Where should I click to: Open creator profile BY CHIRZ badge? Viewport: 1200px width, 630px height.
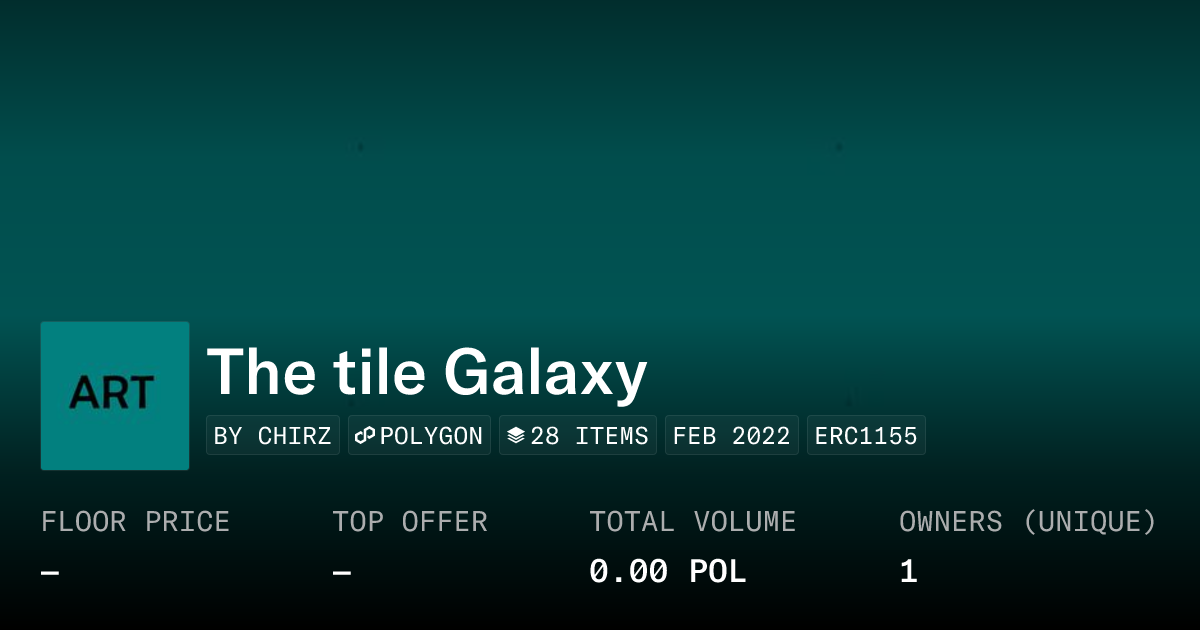click(273, 436)
